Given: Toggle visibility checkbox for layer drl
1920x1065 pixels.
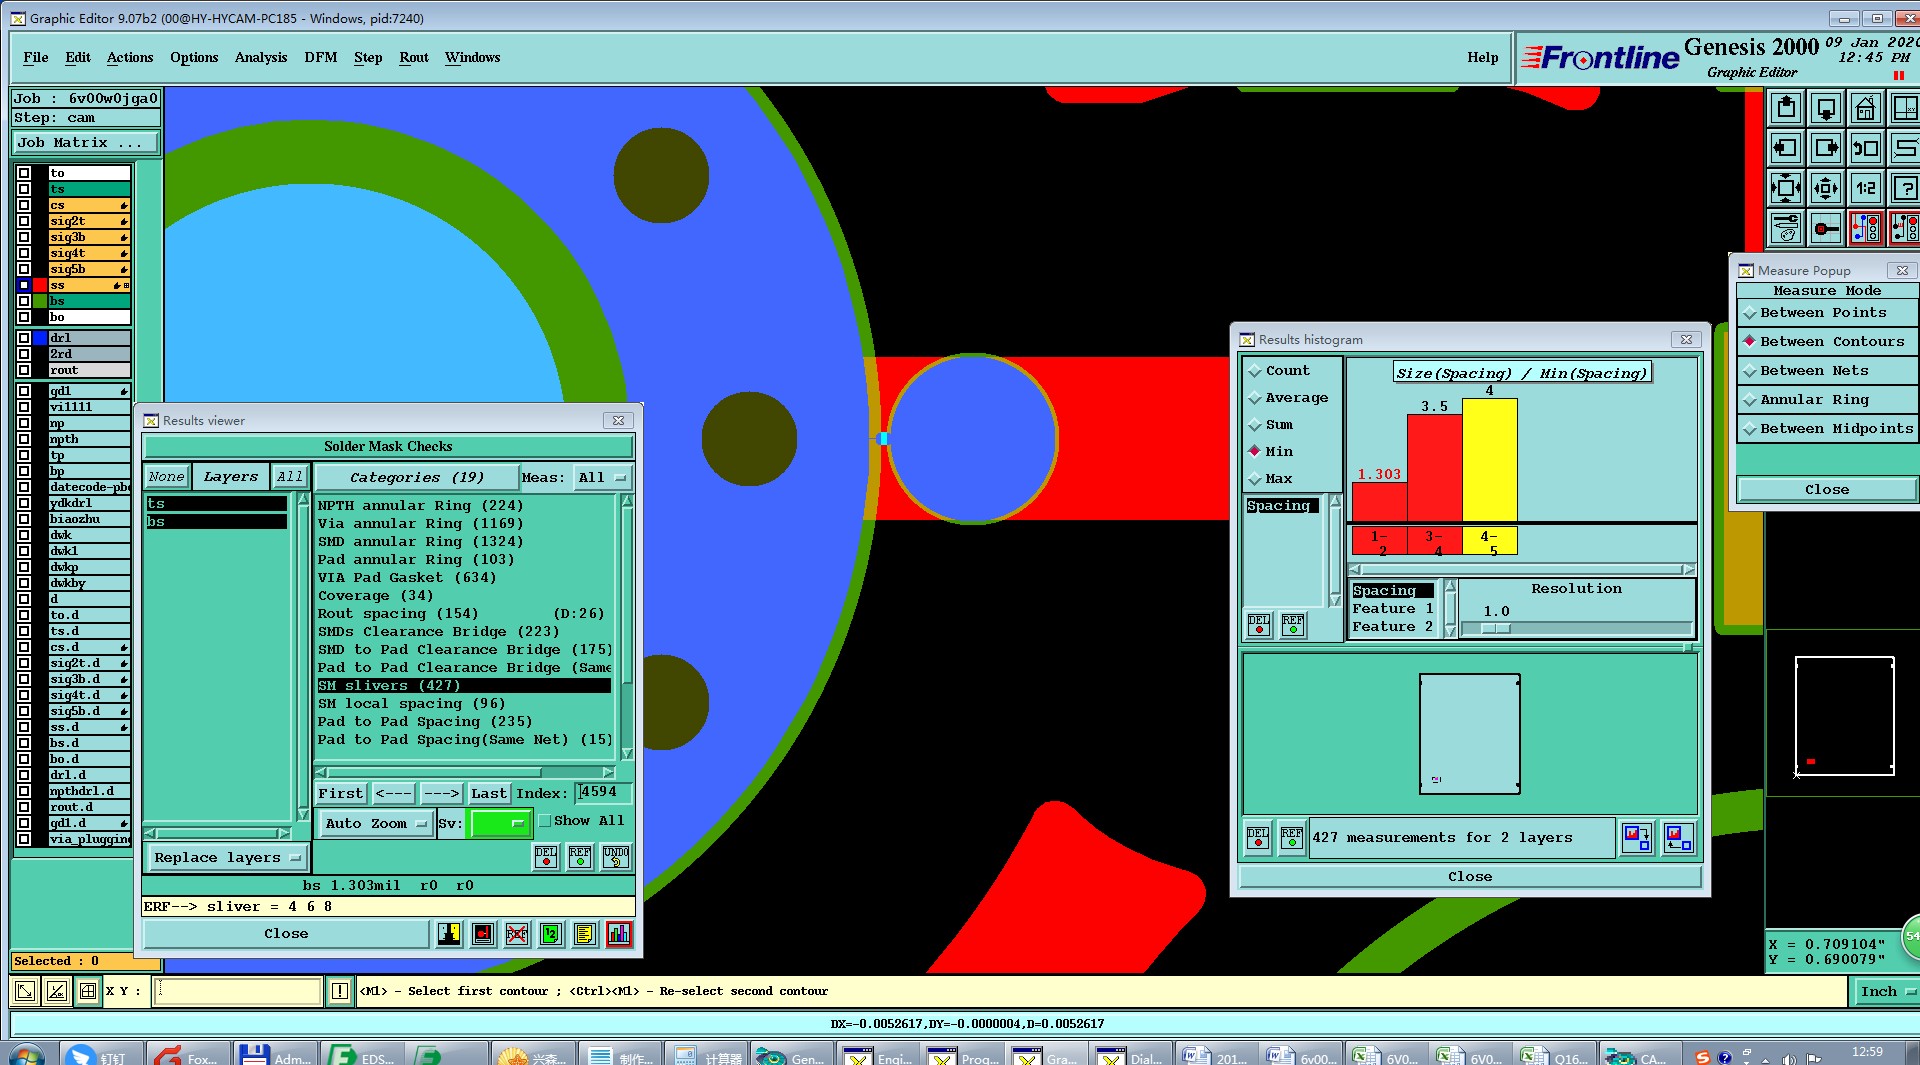Looking at the screenshot, I should [24, 338].
